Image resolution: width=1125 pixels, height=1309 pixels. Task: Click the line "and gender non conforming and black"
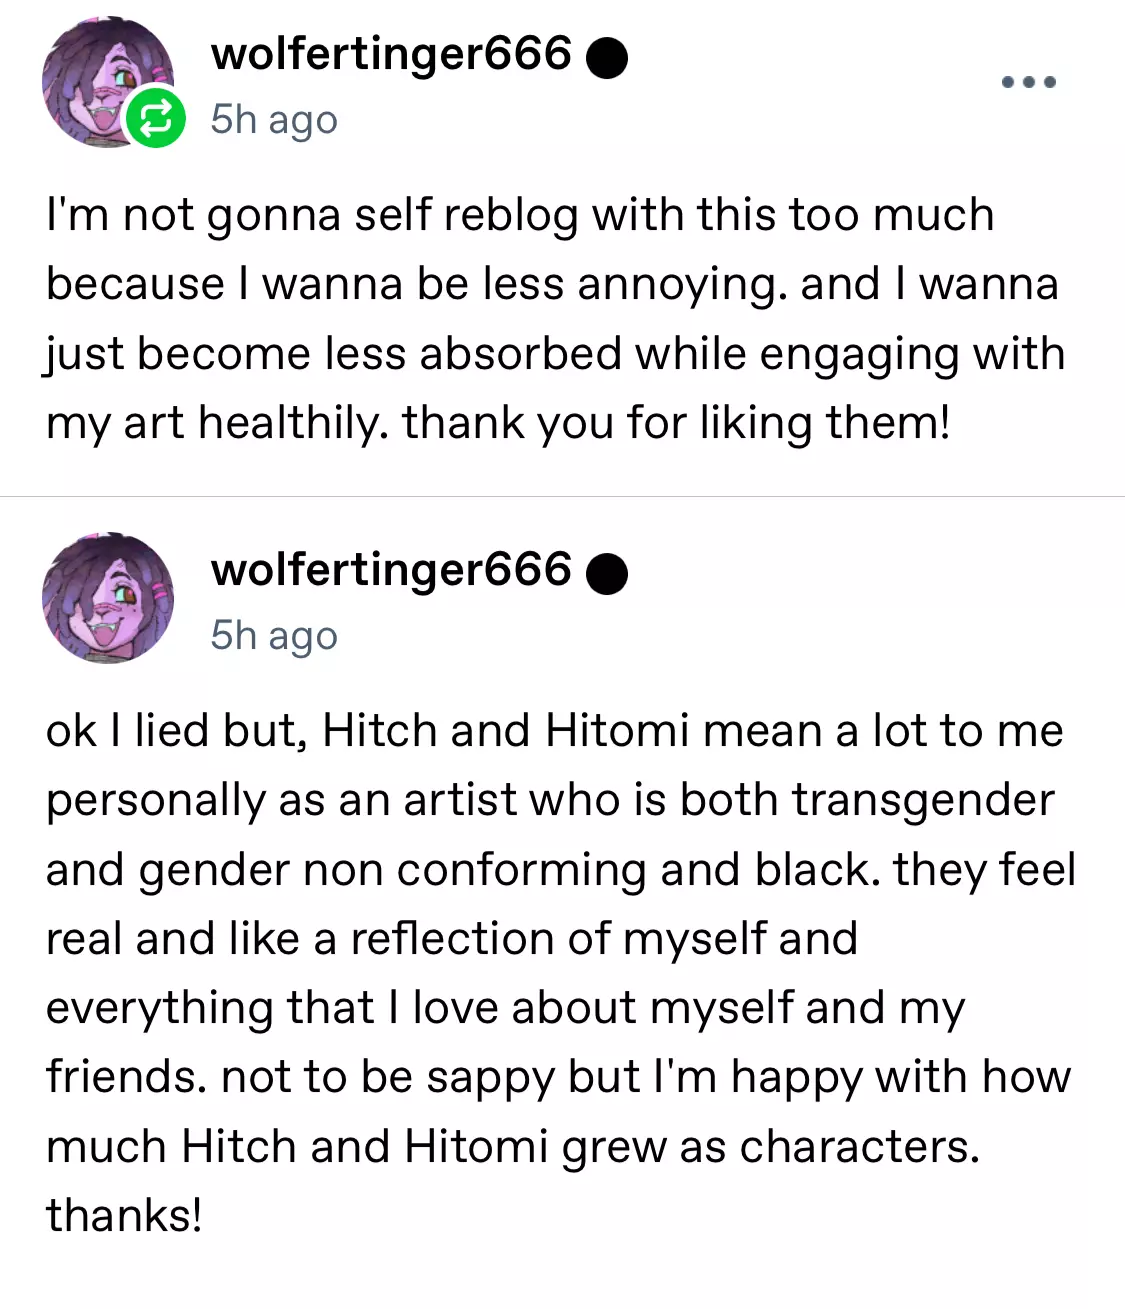click(x=560, y=870)
